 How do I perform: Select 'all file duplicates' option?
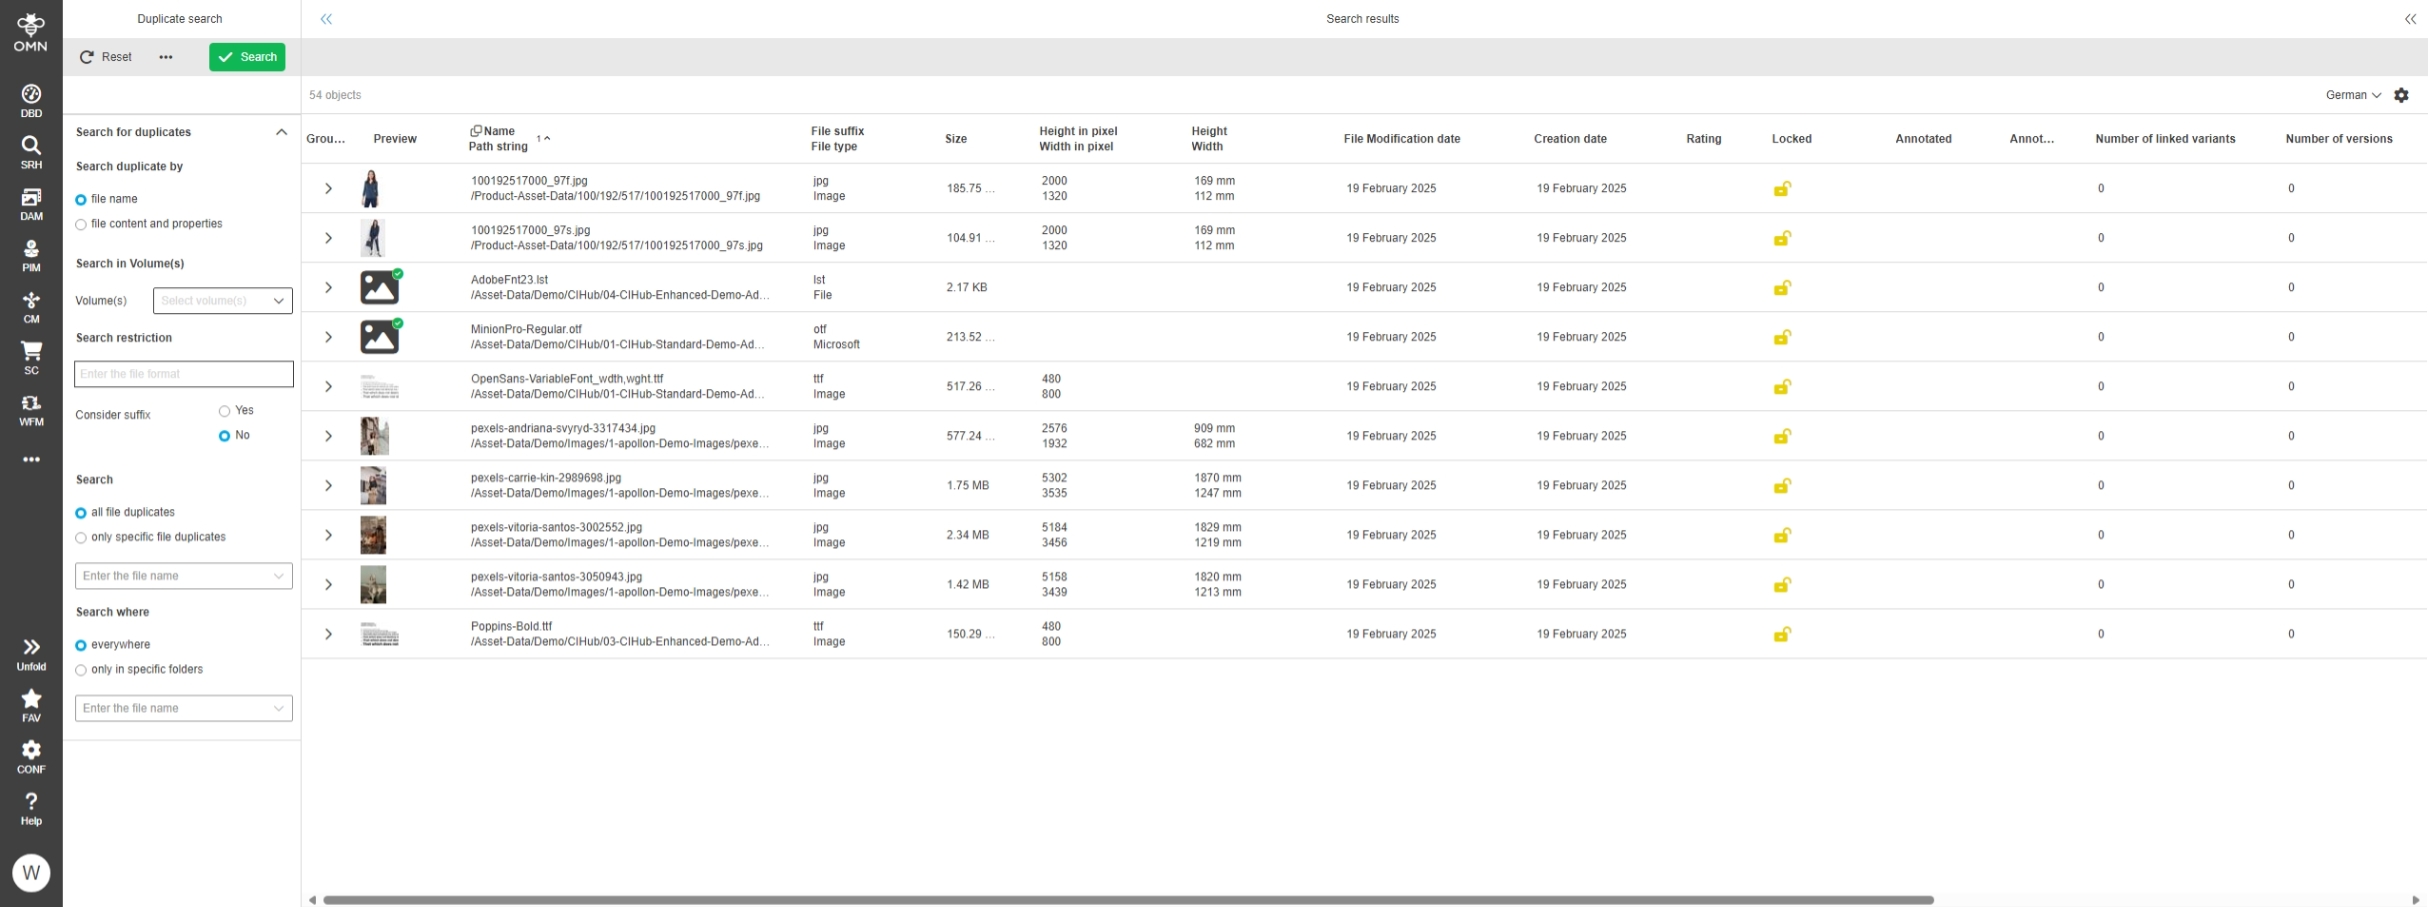[81, 513]
